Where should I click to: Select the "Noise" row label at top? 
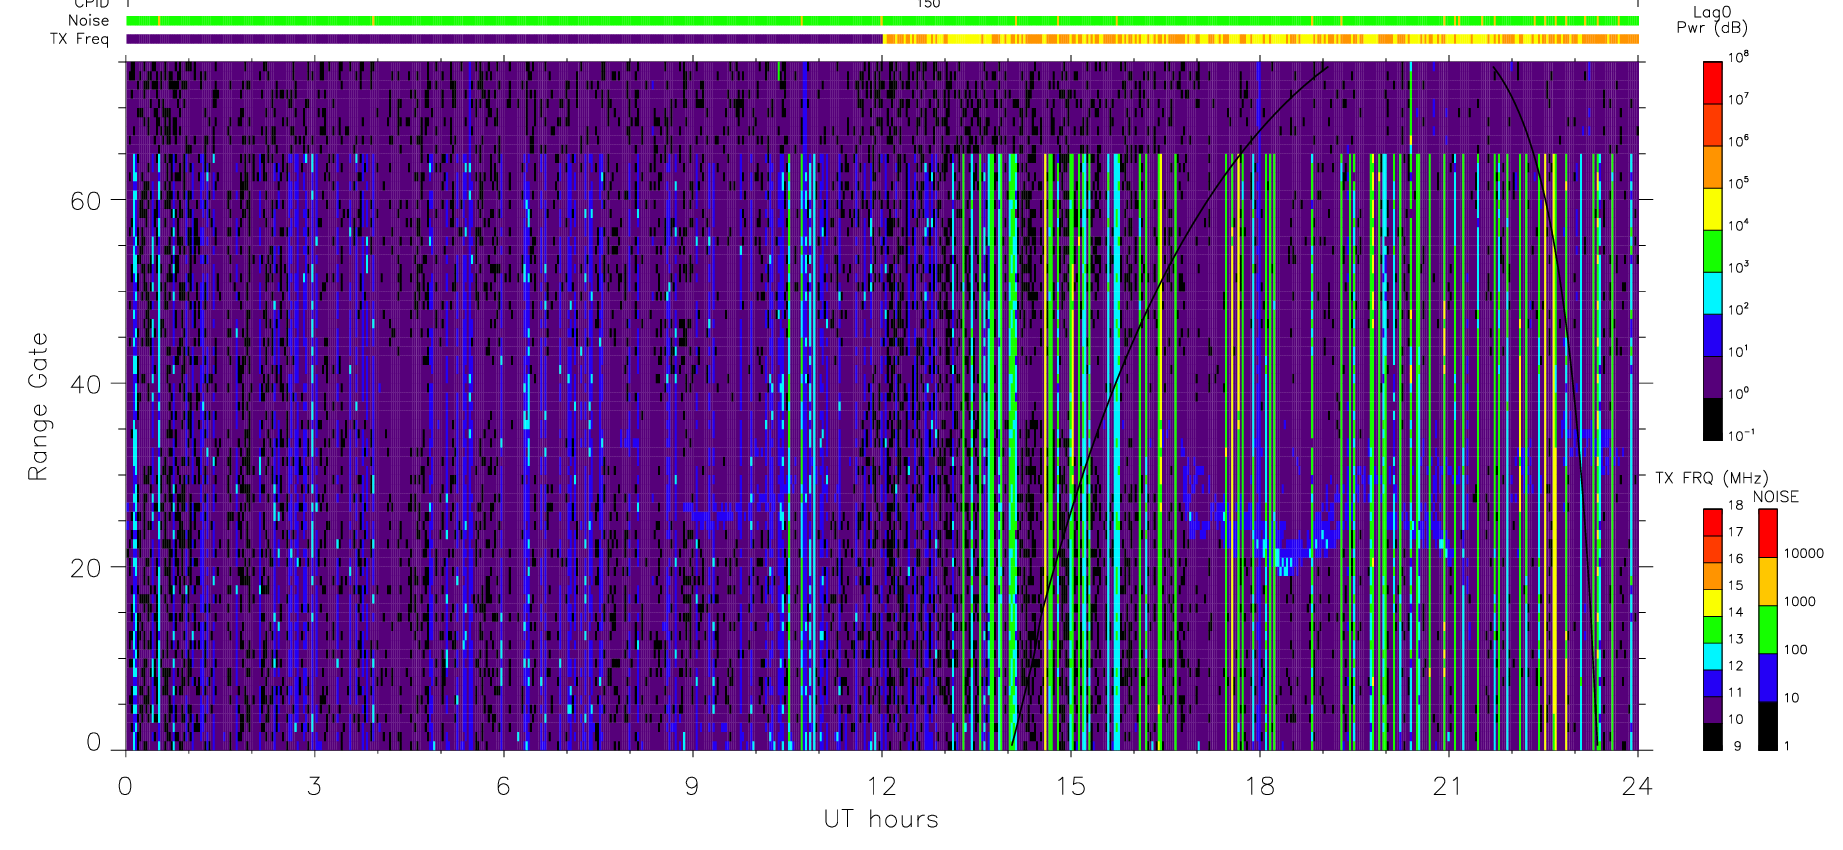point(88,20)
